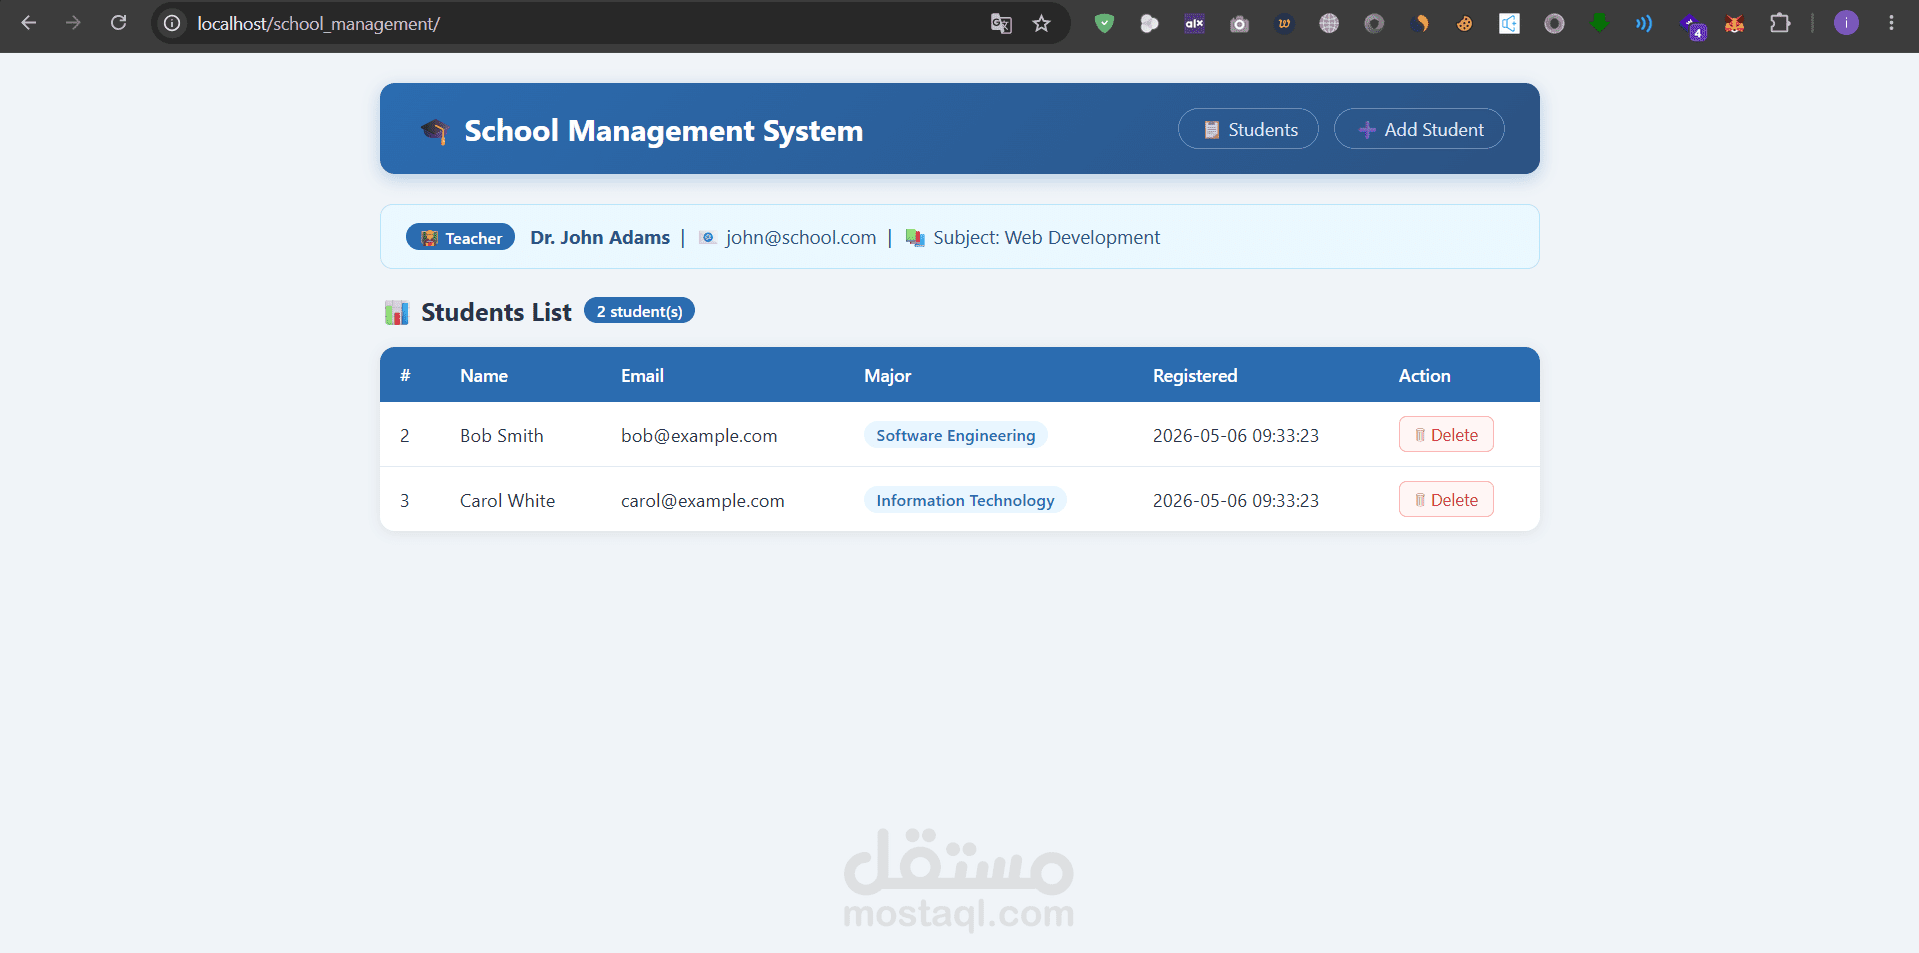This screenshot has height=953, width=1919.
Task: Open the gray globe extension icon
Action: (1329, 23)
